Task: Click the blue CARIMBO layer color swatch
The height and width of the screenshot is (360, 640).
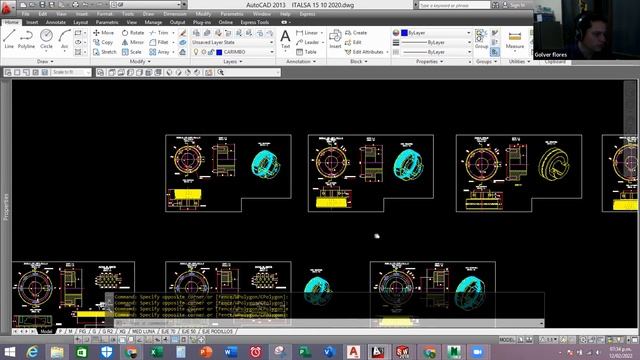Action: (219, 52)
